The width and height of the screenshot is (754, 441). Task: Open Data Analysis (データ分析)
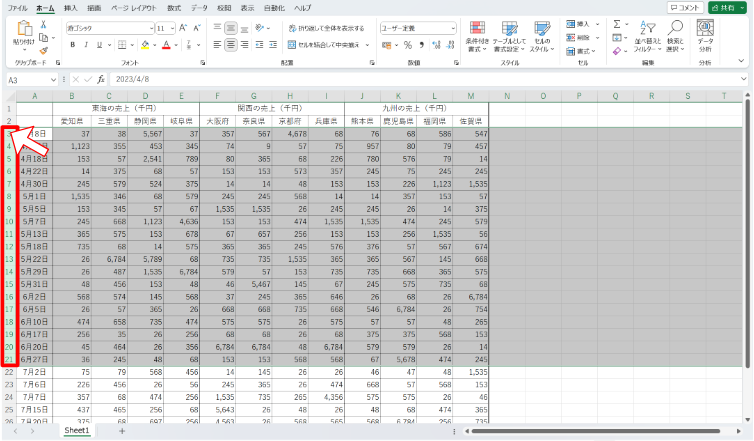pos(705,37)
